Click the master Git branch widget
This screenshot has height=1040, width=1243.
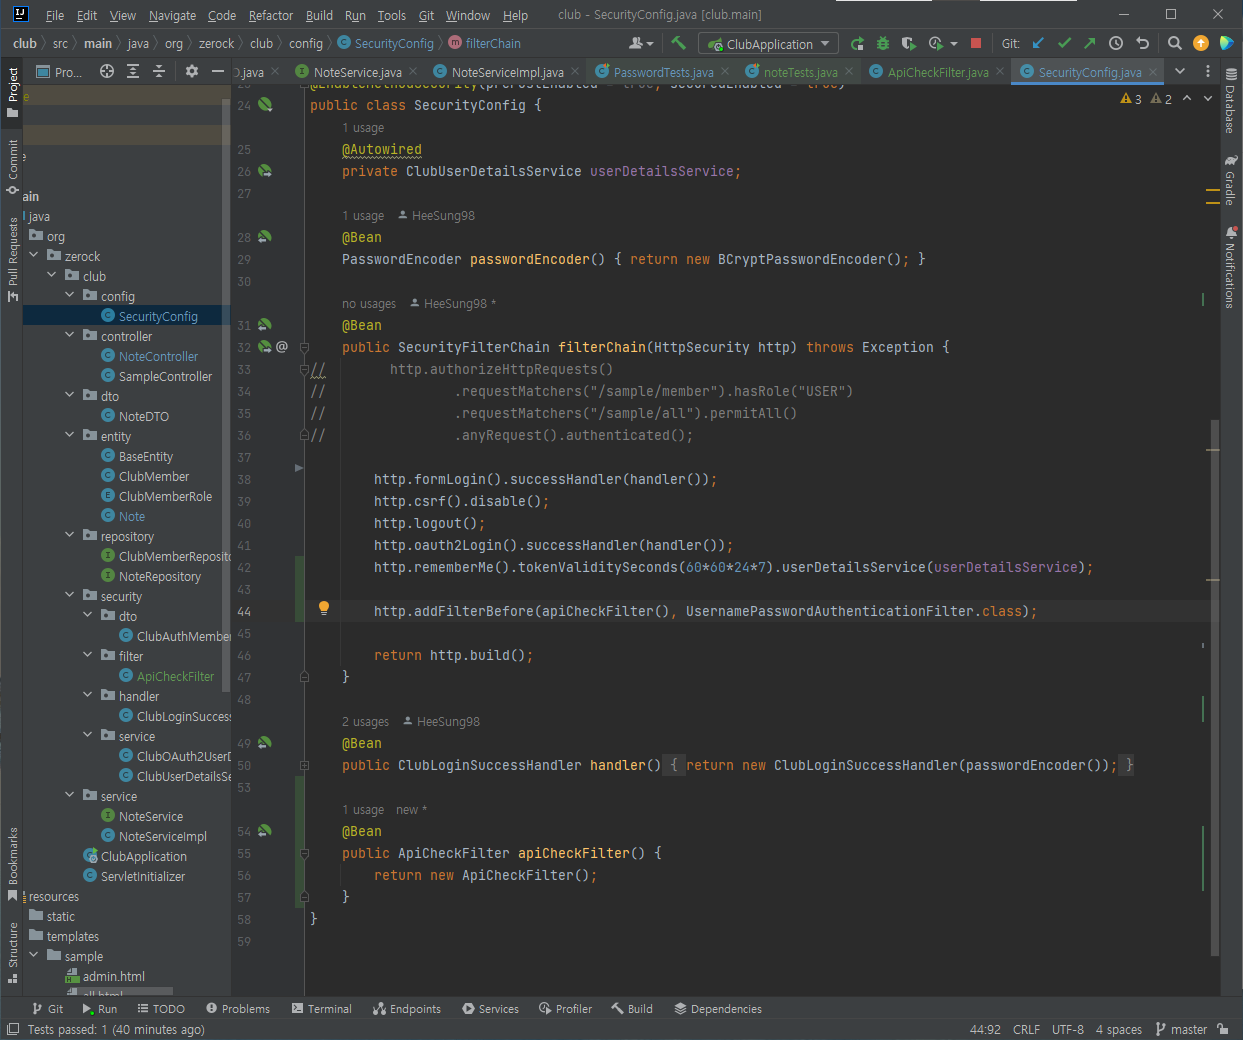tap(1181, 1029)
